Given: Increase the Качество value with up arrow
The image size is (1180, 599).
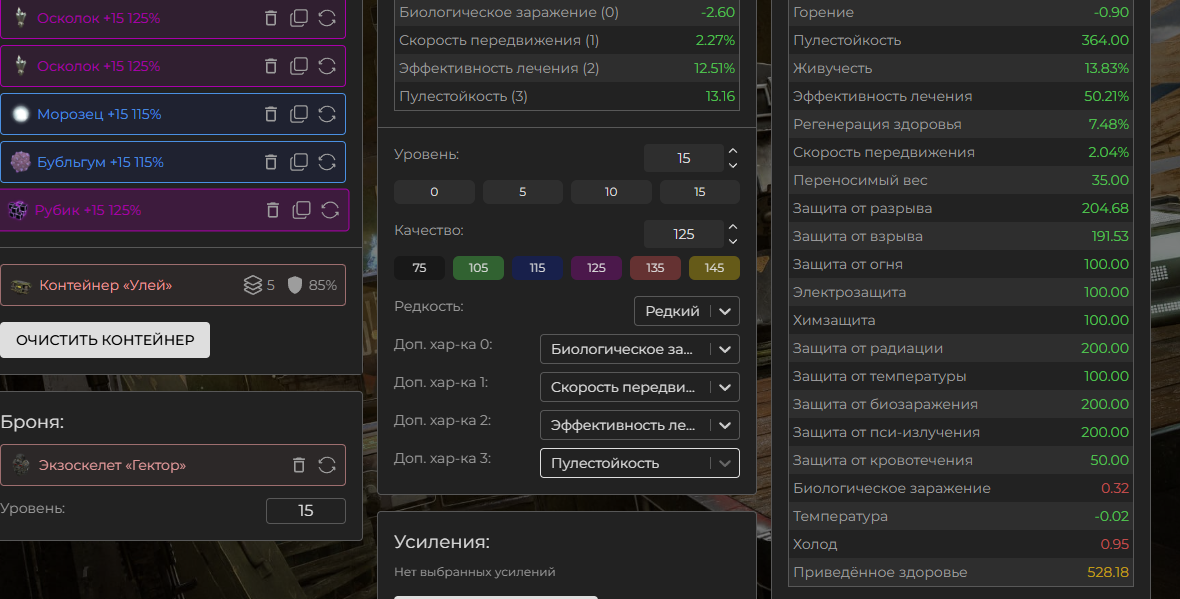Looking at the screenshot, I should coord(733,227).
